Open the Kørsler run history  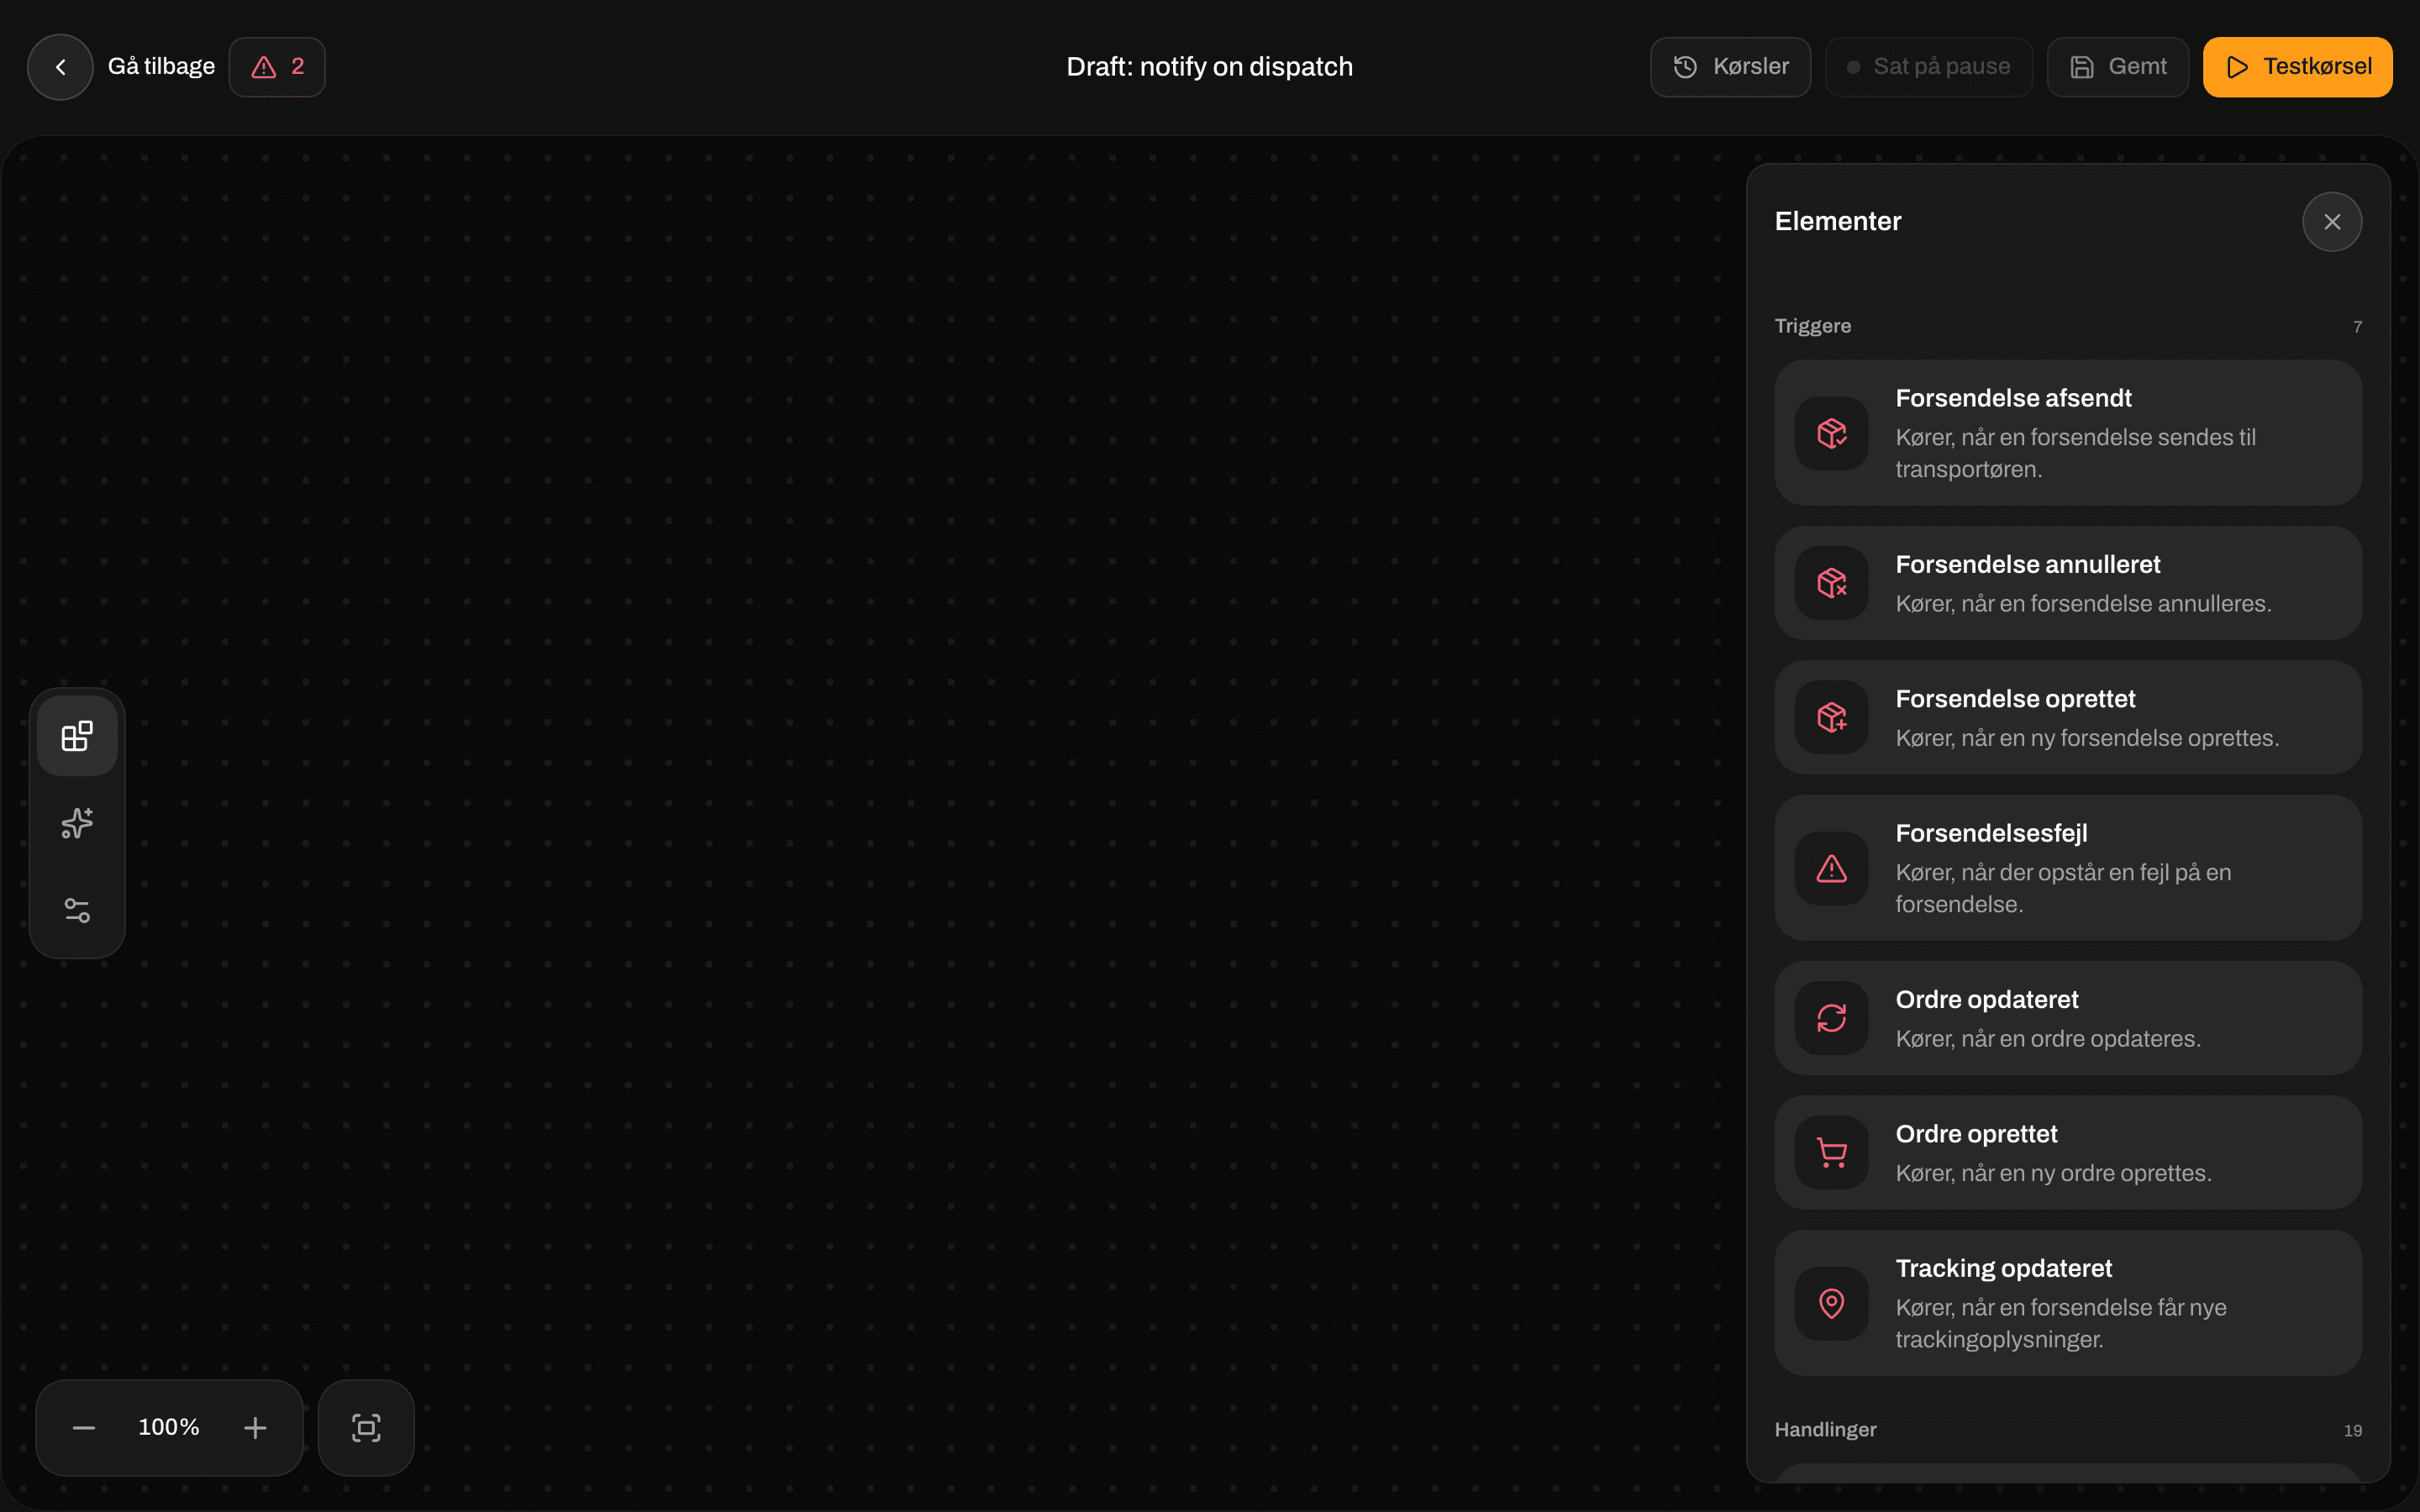tap(1730, 67)
